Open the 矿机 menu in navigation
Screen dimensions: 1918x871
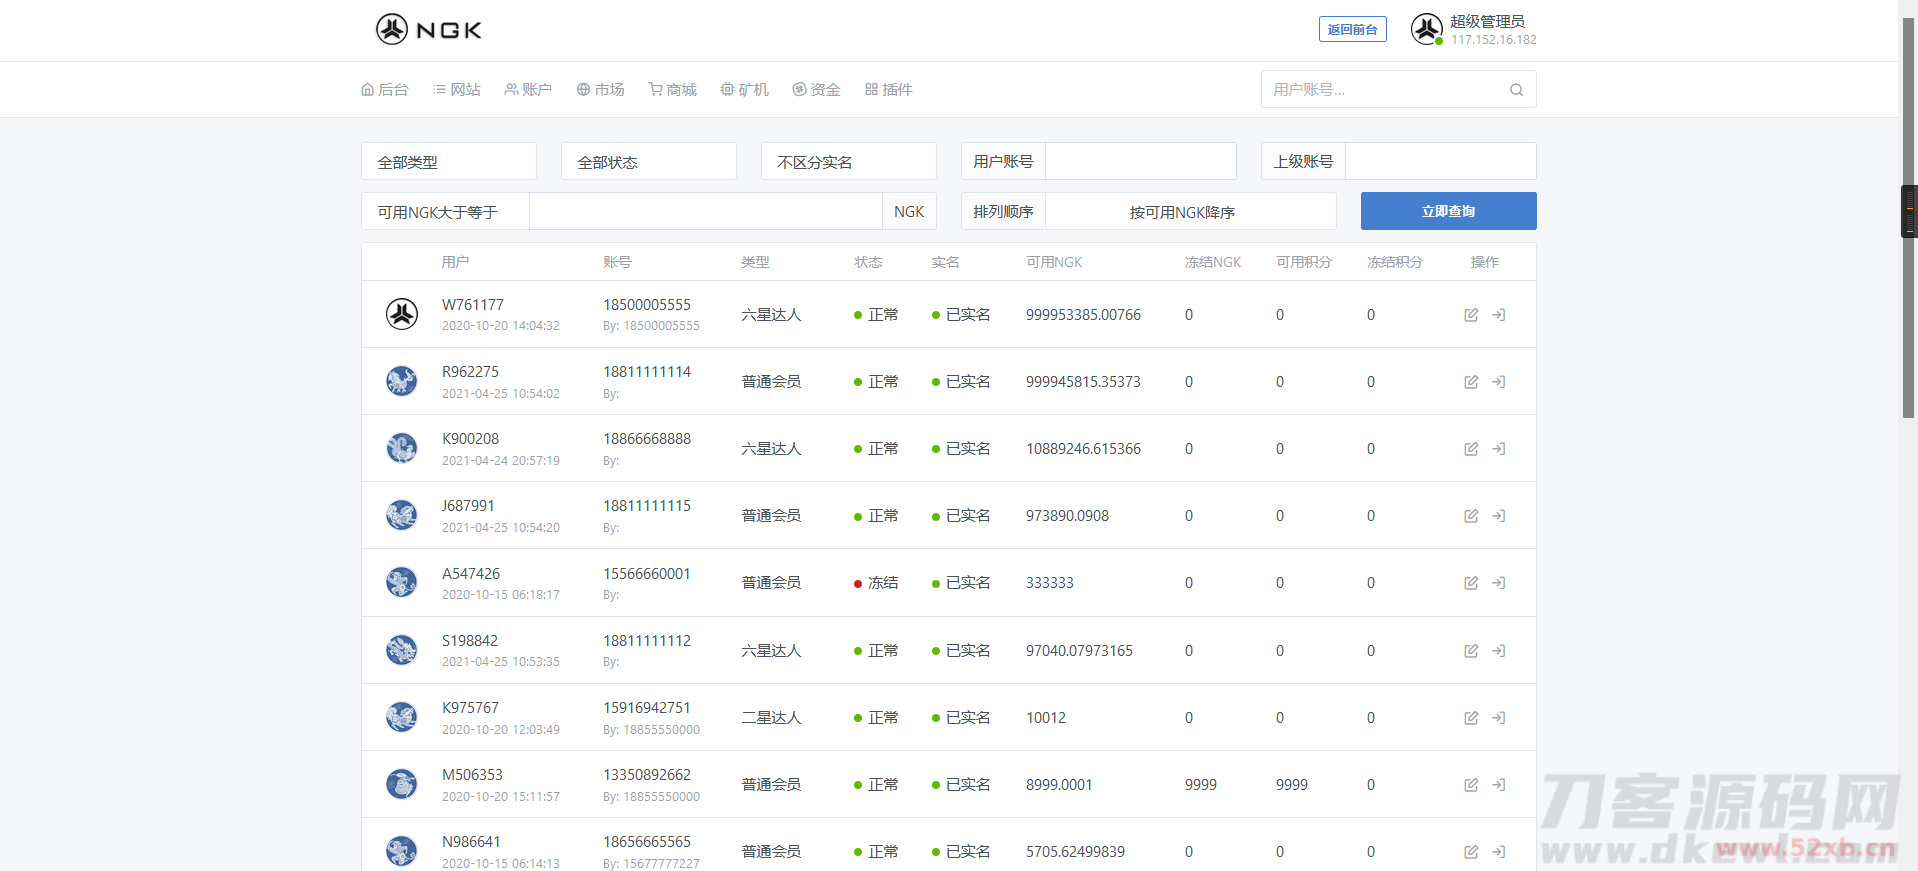[745, 90]
